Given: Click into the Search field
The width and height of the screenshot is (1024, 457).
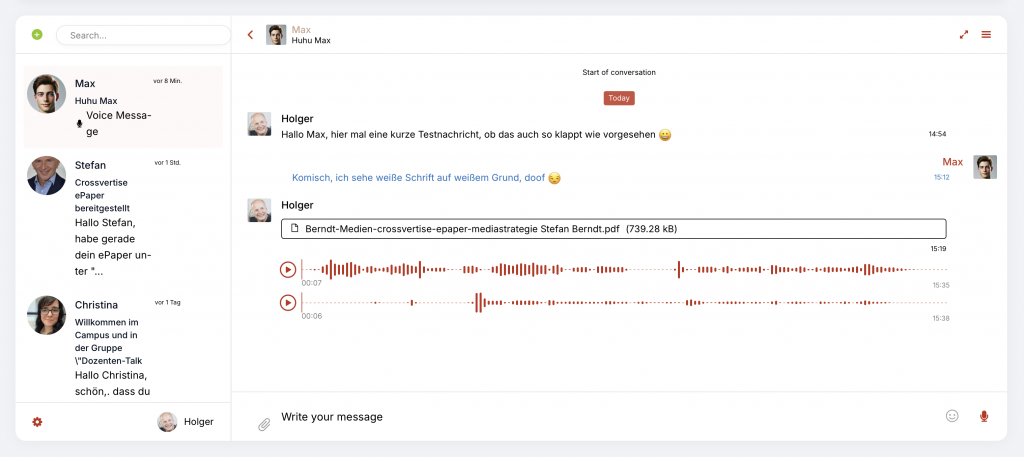Looking at the screenshot, I should 145,35.
